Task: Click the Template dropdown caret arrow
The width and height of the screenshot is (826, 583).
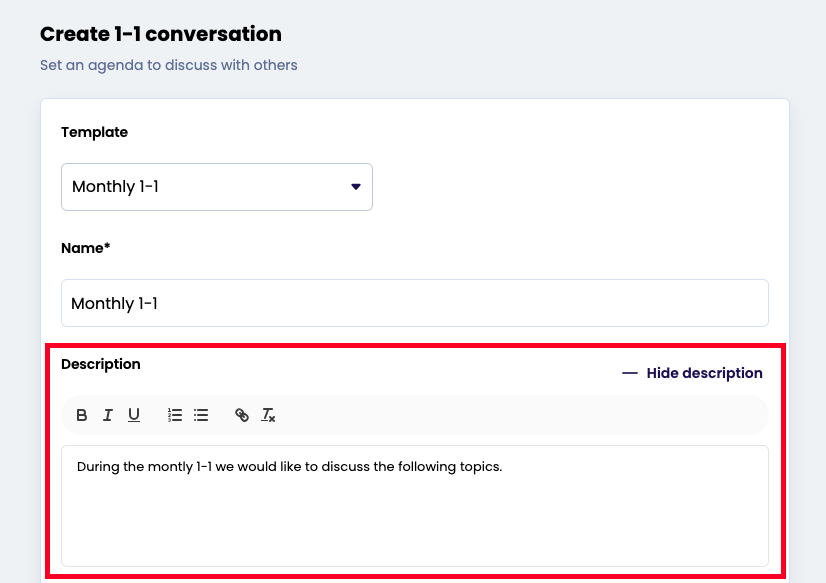Action: 355,187
